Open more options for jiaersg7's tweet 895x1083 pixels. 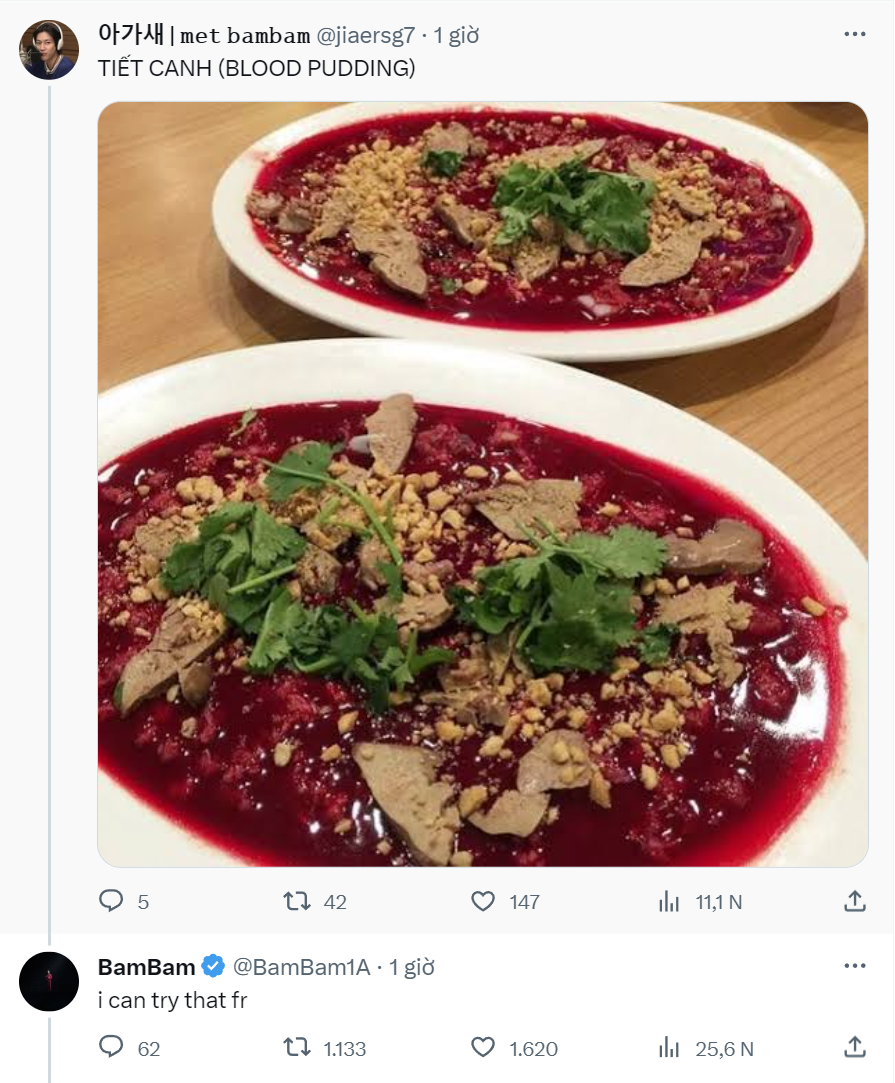coord(854,34)
